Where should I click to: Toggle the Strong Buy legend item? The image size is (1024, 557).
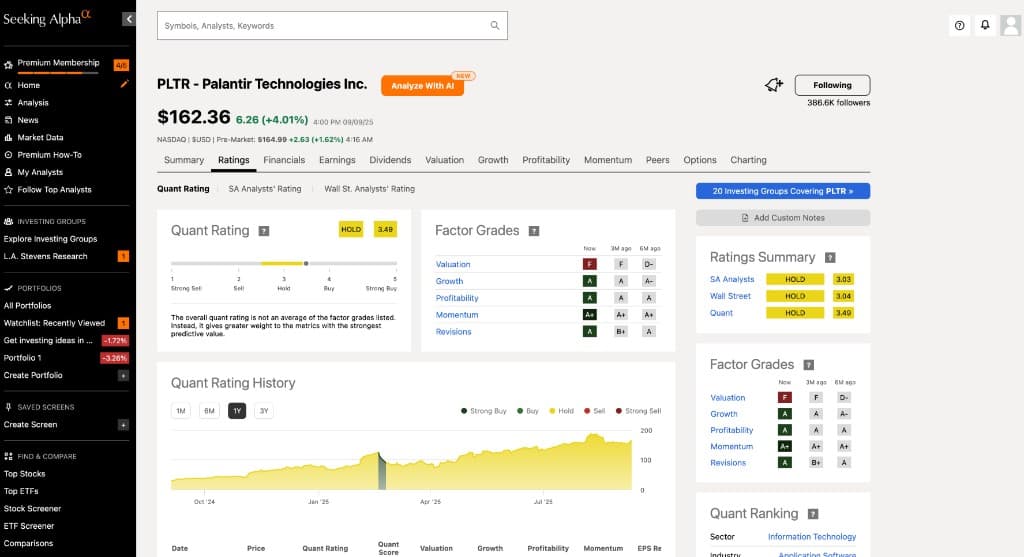[483, 411]
